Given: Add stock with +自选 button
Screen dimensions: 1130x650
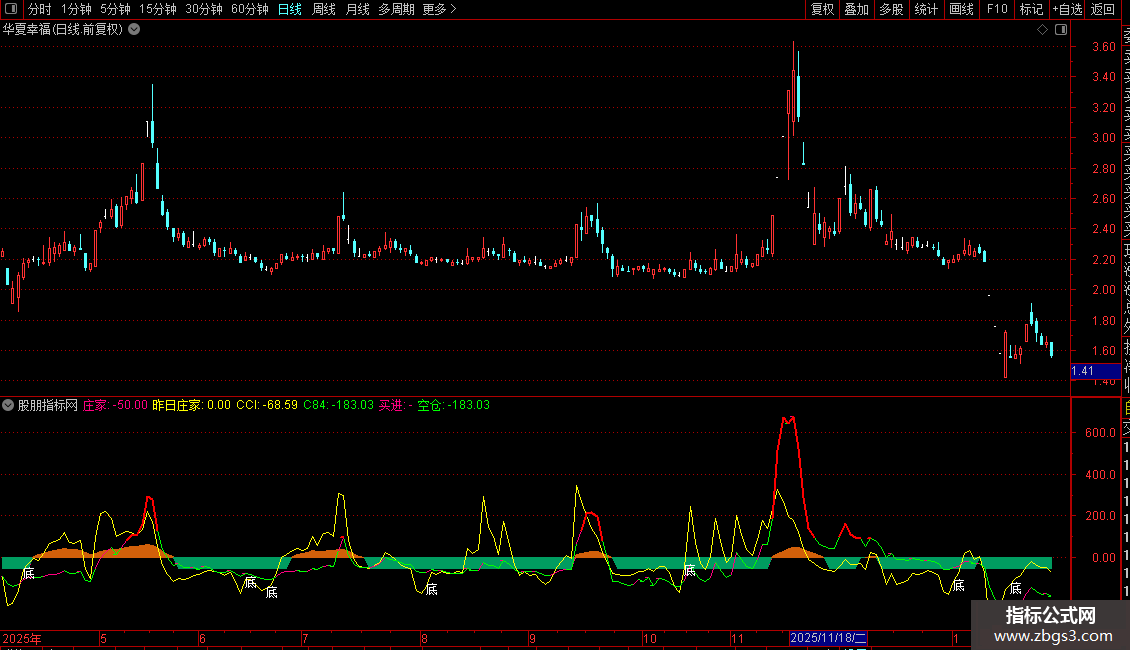Looking at the screenshot, I should (1067, 9).
